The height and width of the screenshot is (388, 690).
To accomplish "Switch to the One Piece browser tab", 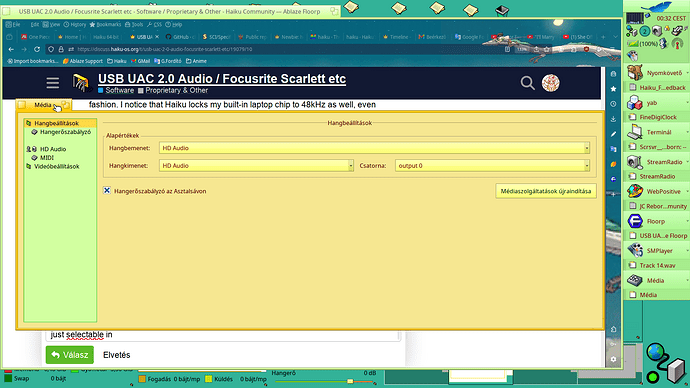I will pyautogui.click(x=36, y=37).
